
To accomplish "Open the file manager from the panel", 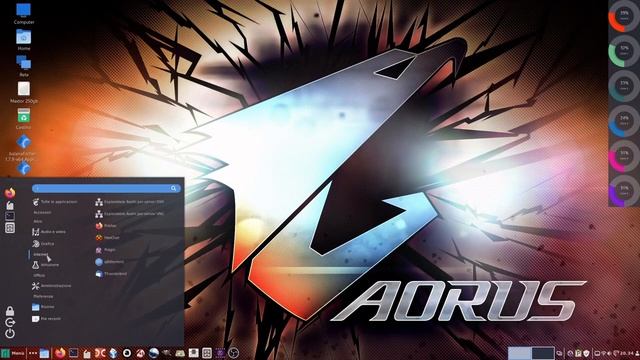I will coord(44,353).
